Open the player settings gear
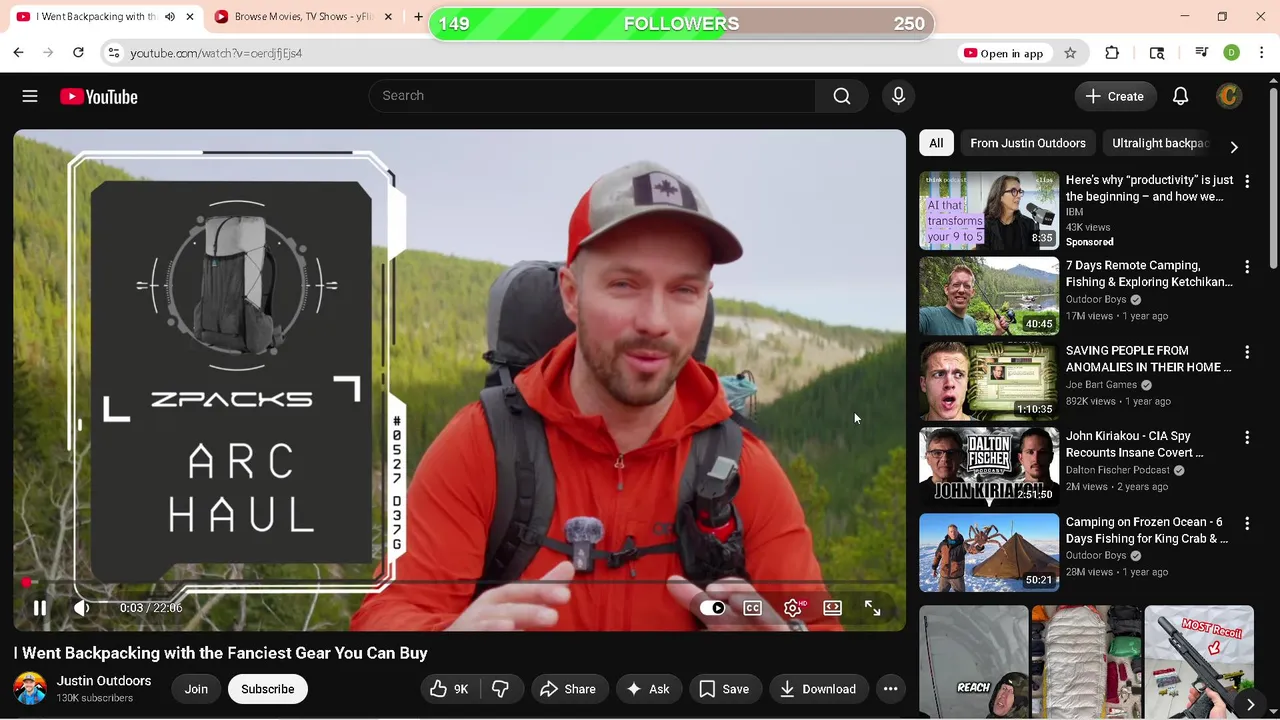 tap(793, 608)
